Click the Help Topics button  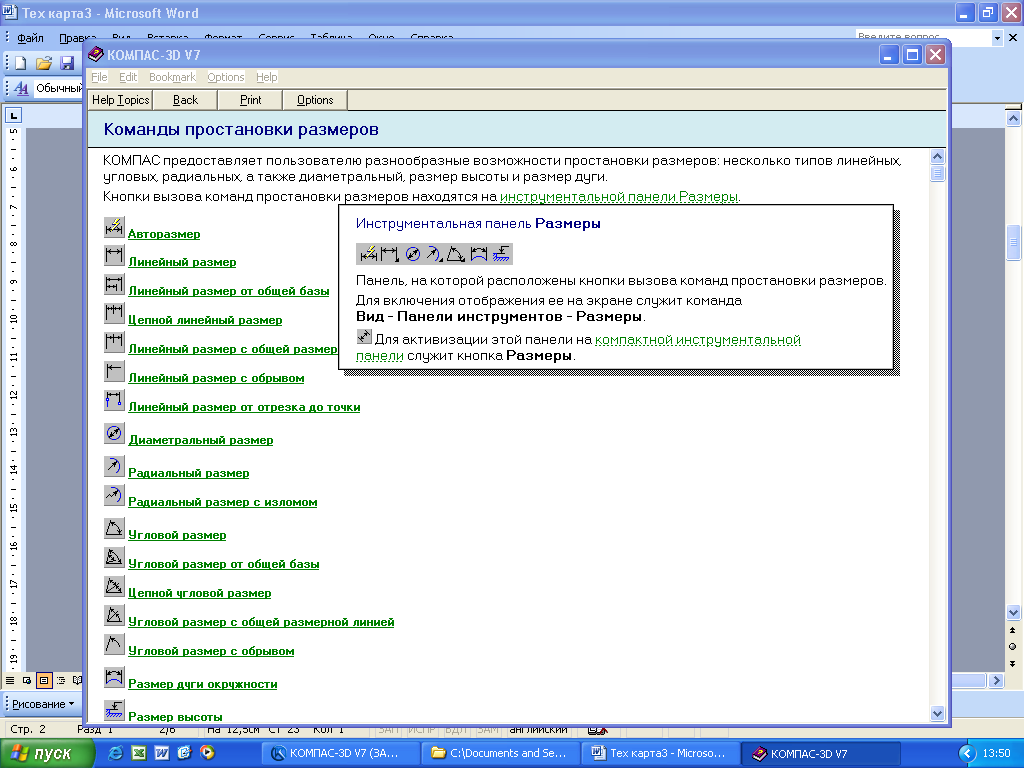click(120, 100)
